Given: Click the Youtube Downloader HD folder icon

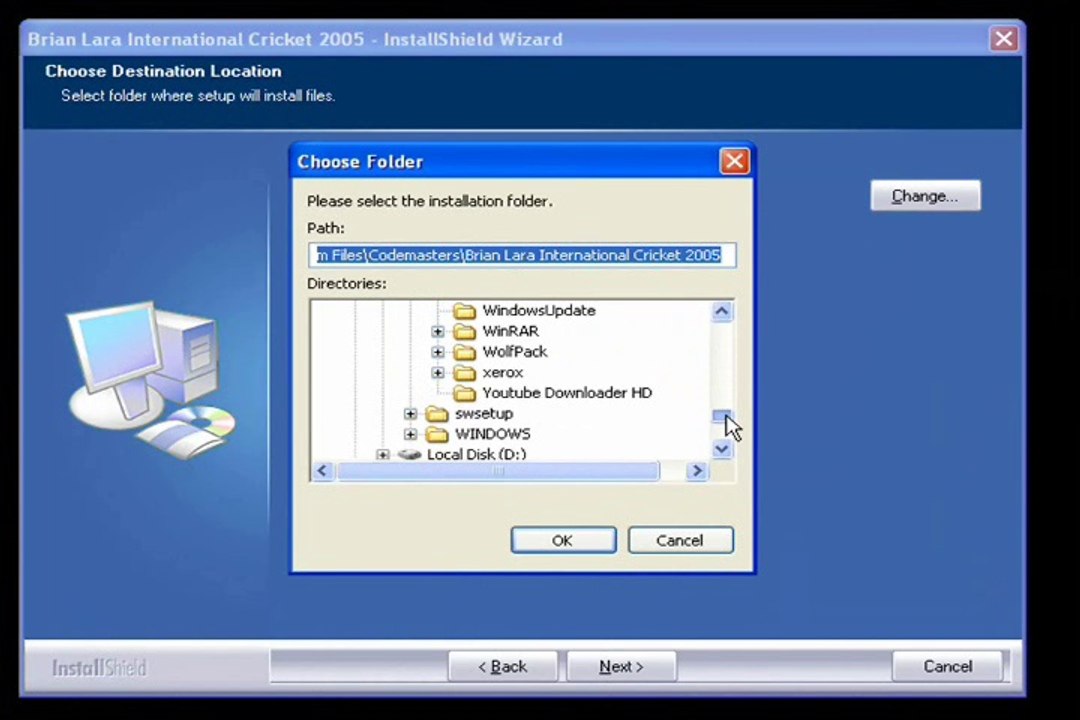Looking at the screenshot, I should point(464,393).
